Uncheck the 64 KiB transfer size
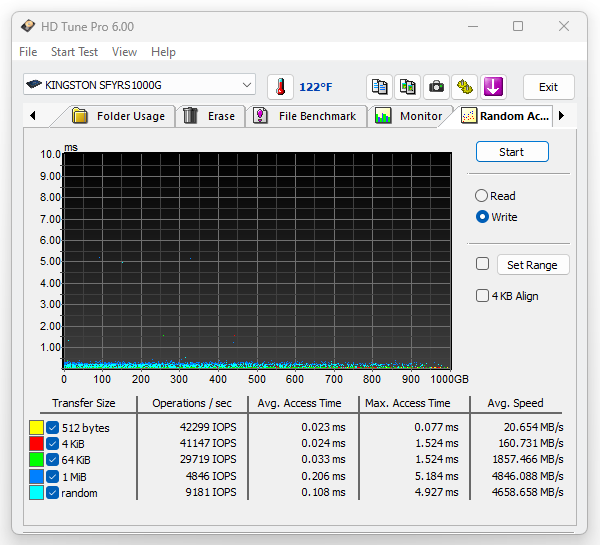Image resolution: width=600 pixels, height=545 pixels. [x=52, y=460]
